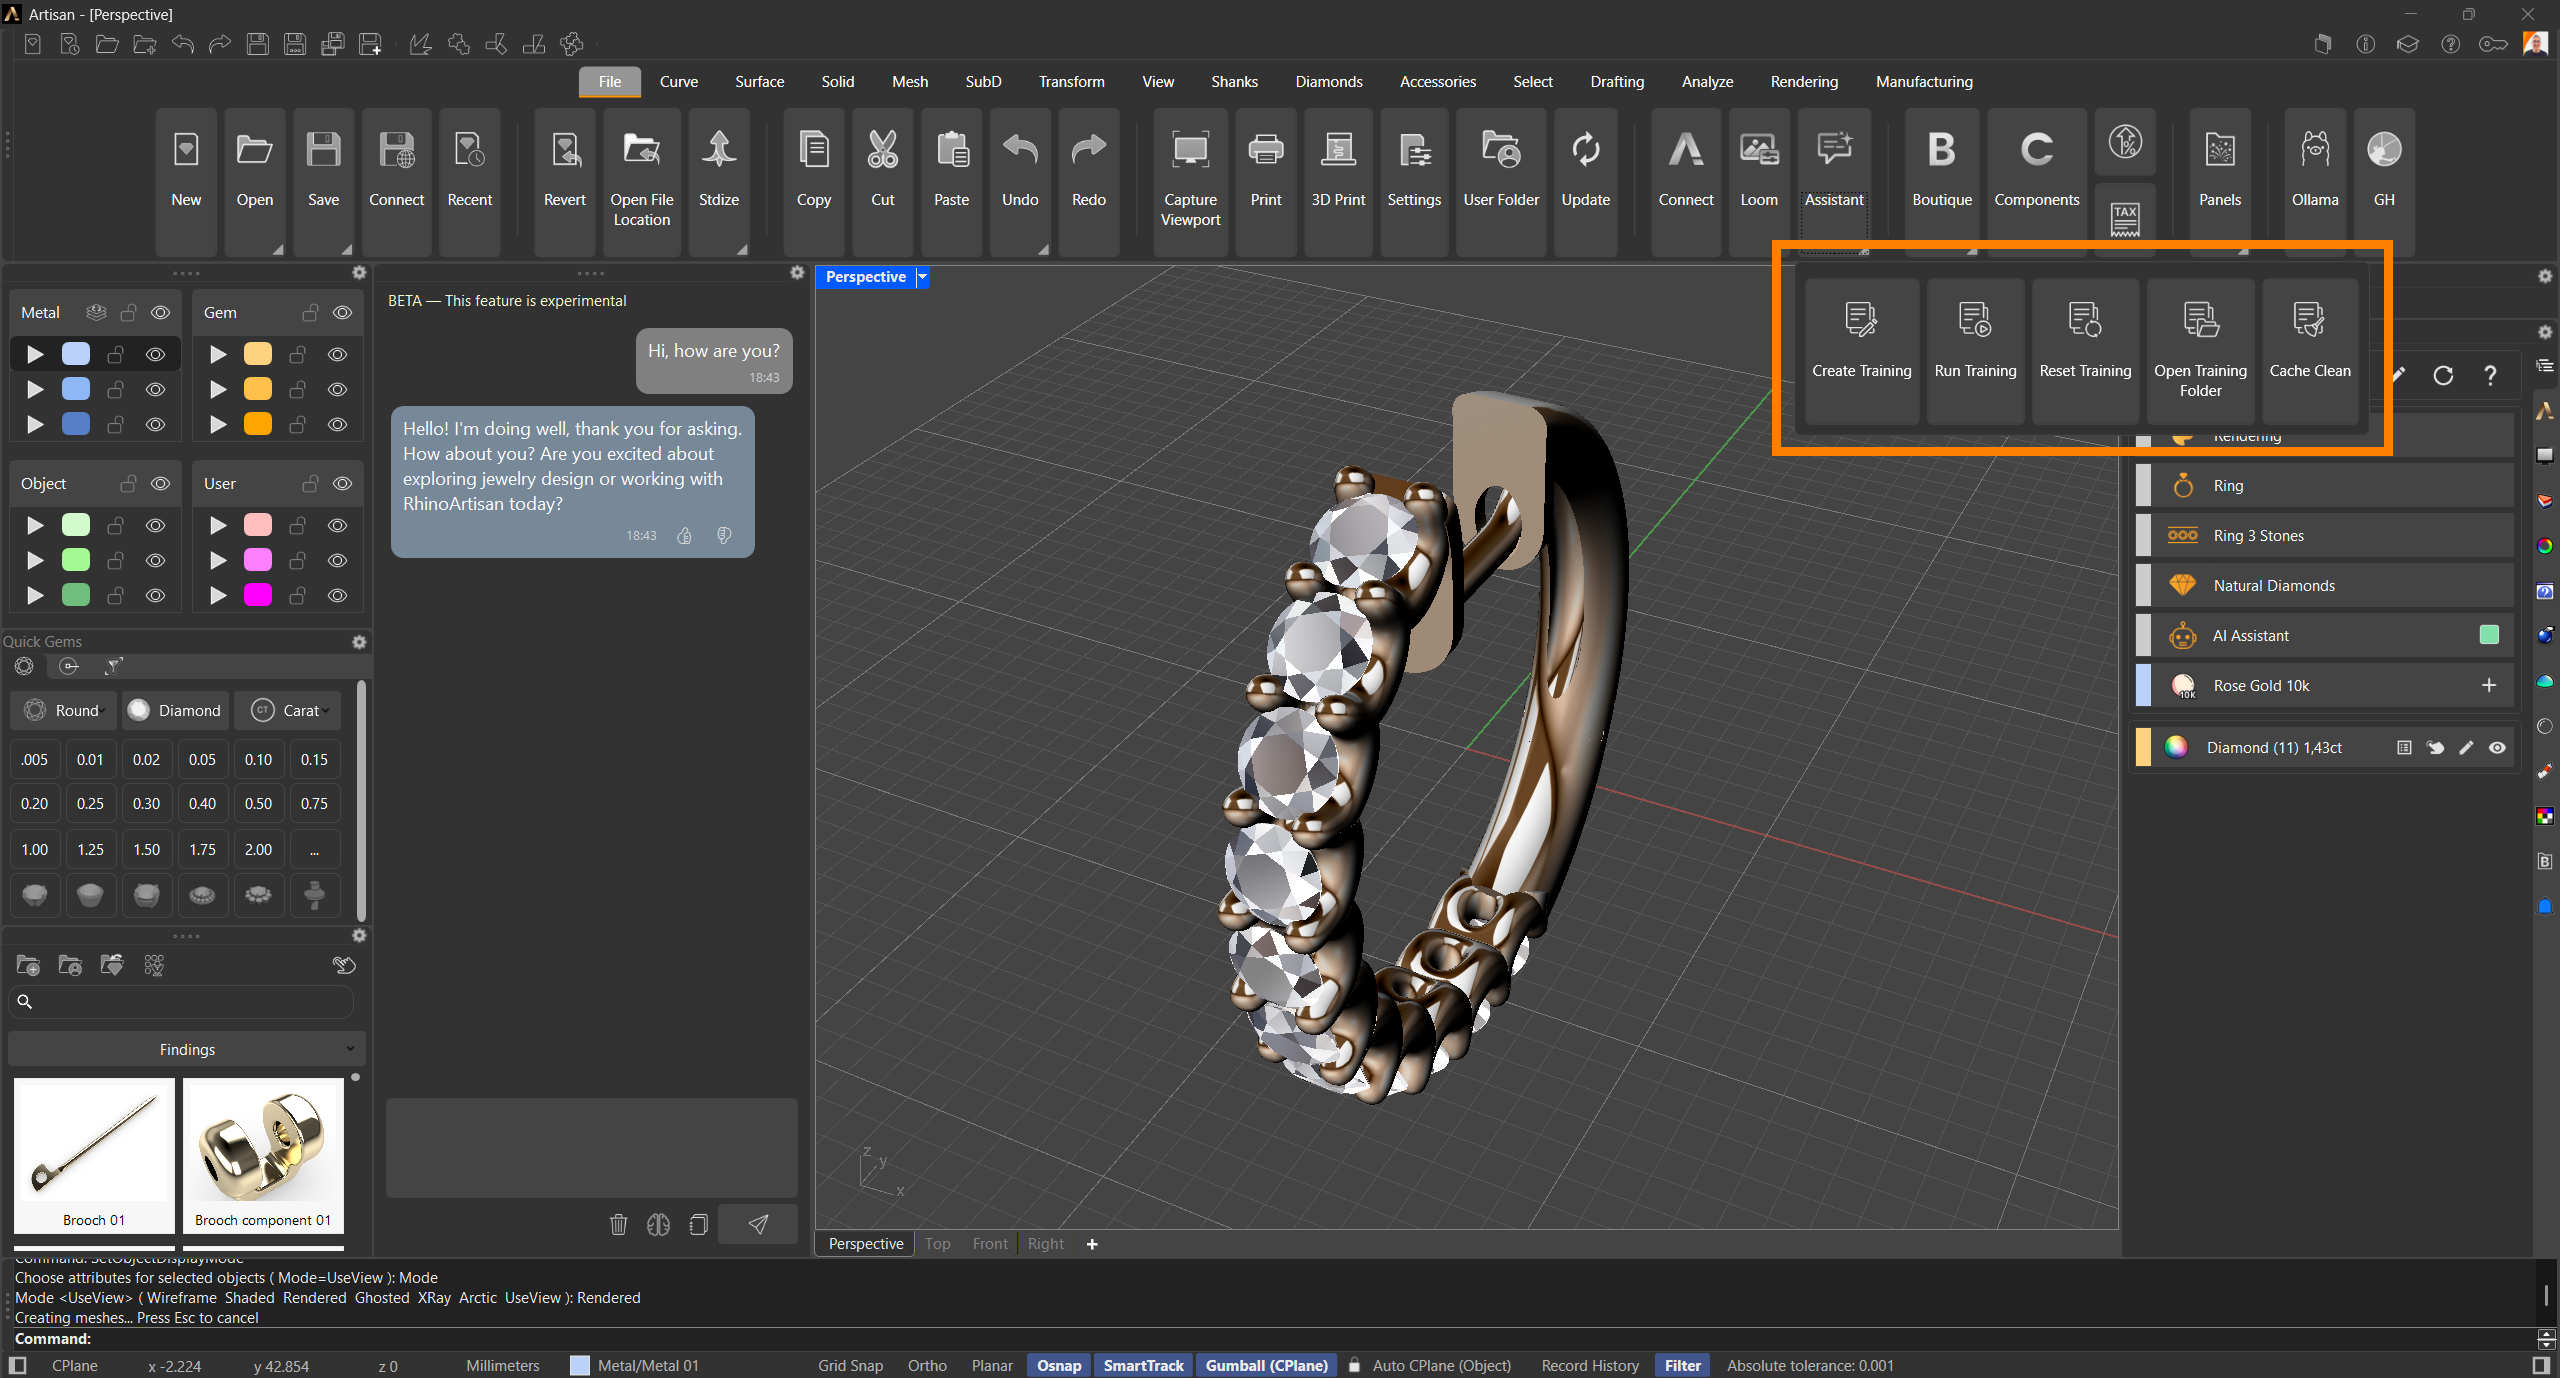
Task: Open the Perspective viewport dropdown arrow
Action: click(922, 277)
